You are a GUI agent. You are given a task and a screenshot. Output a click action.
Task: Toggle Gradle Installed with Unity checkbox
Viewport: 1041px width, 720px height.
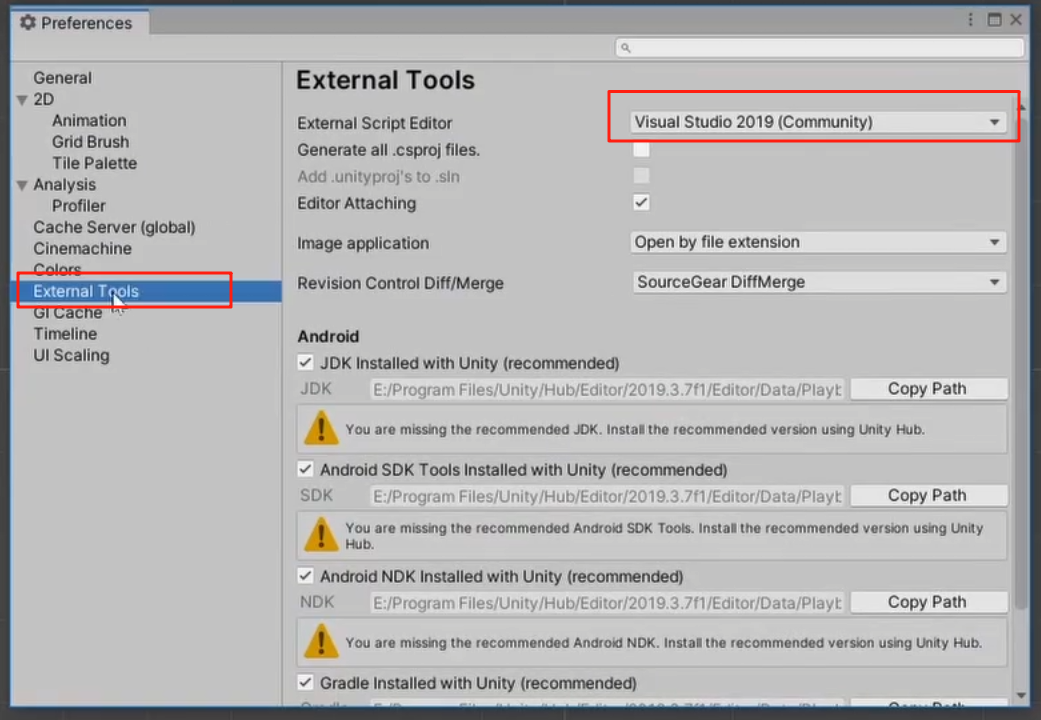305,683
